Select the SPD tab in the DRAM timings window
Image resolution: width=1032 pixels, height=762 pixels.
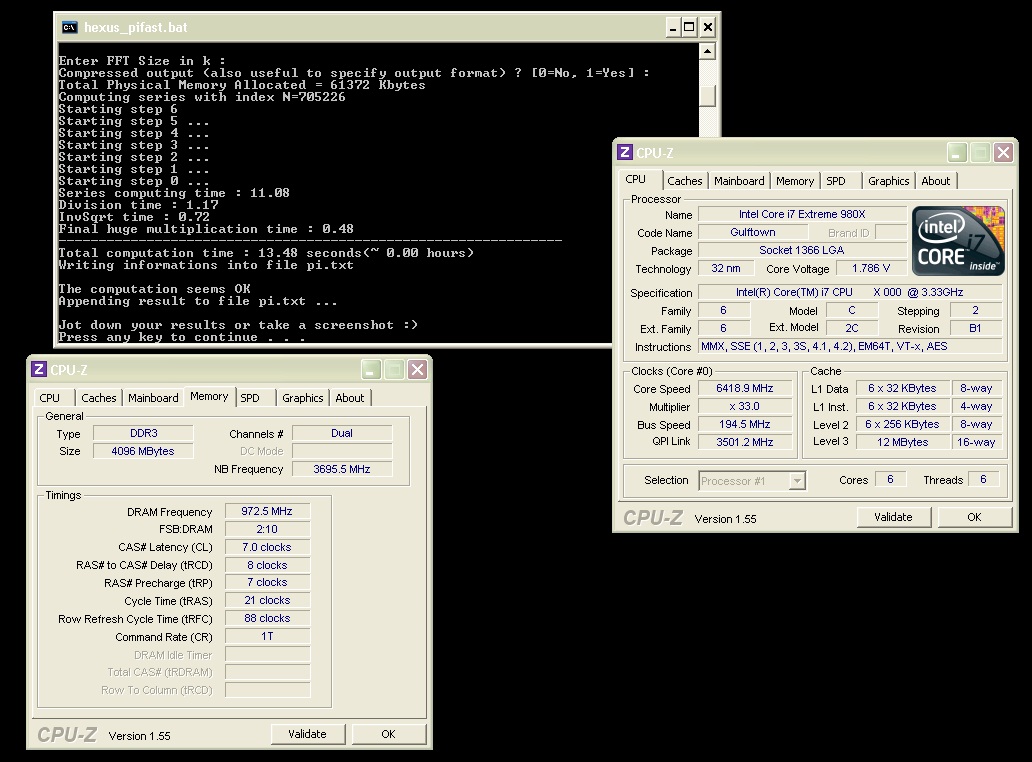250,398
